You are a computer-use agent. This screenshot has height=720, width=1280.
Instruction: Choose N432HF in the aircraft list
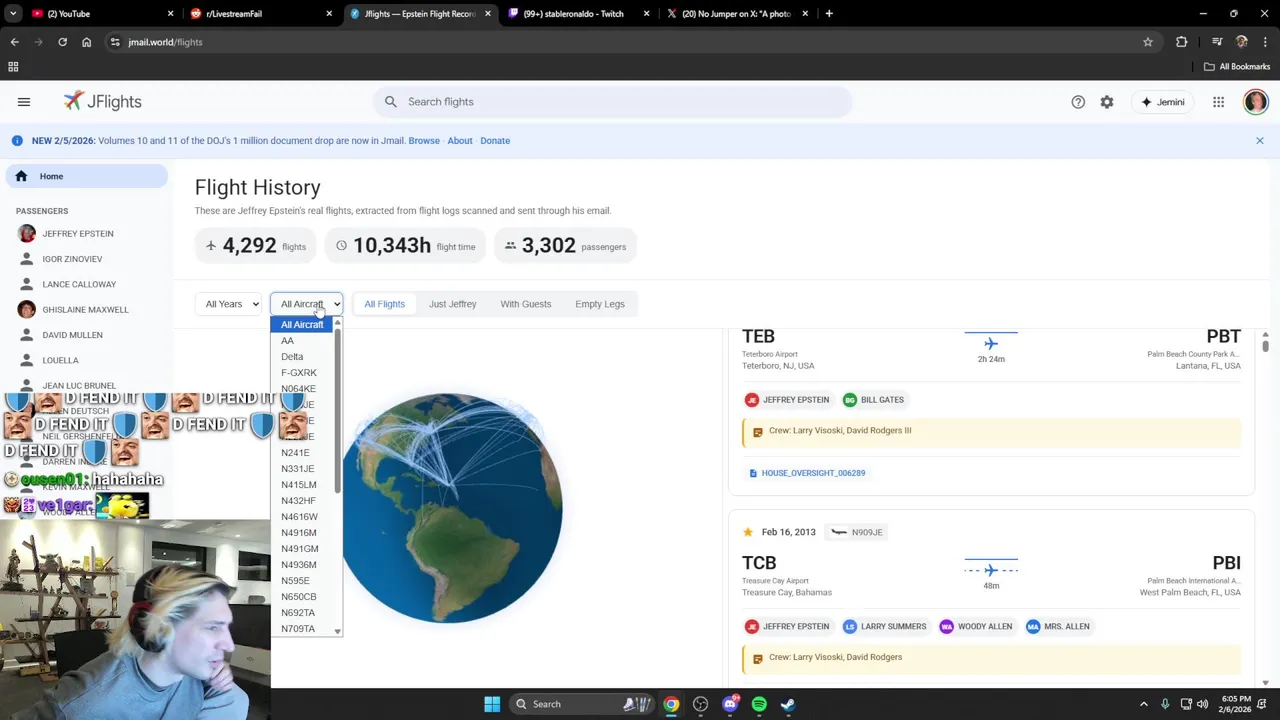pyautogui.click(x=302, y=501)
